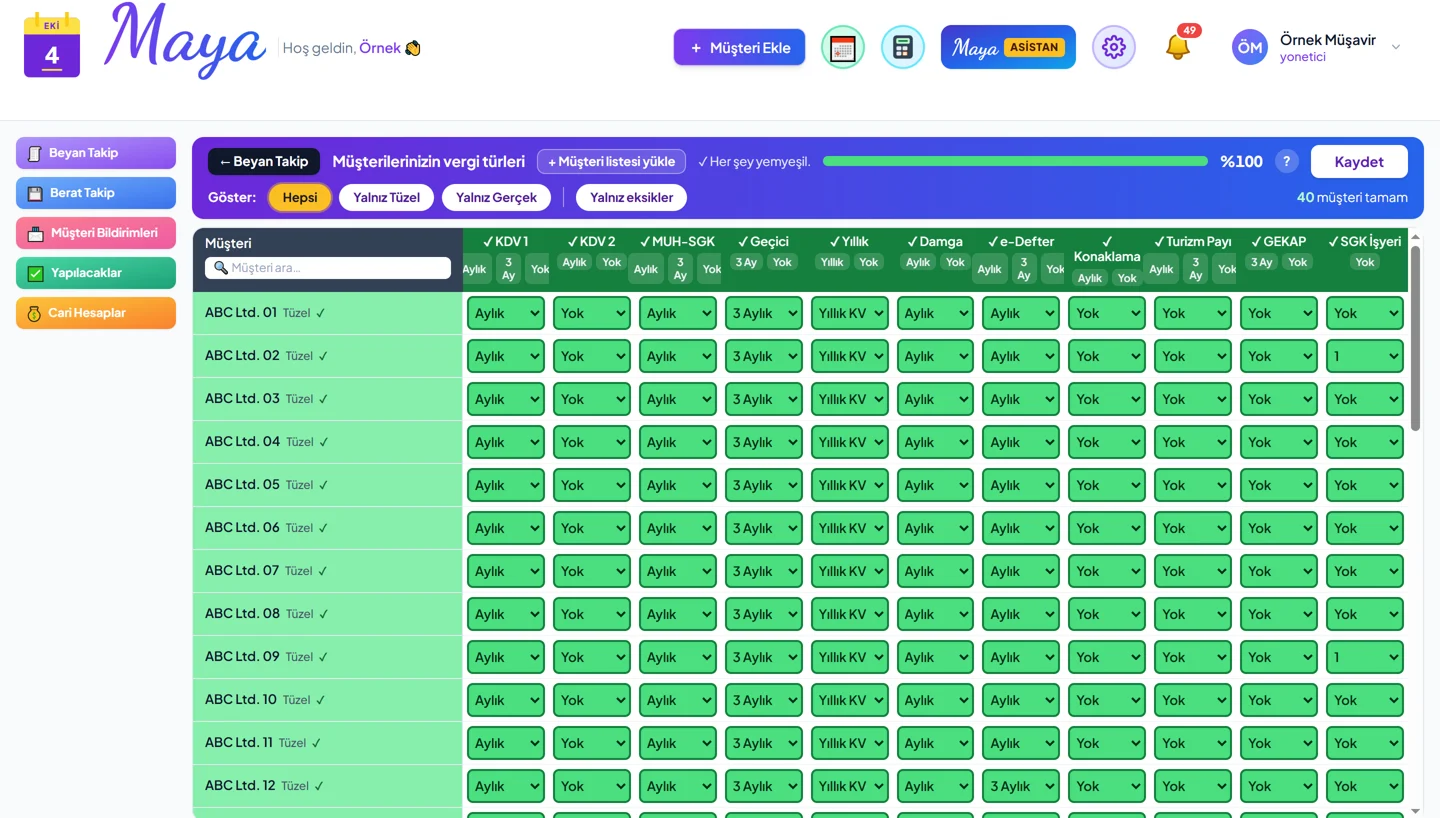Click the Berat Takip floppy disk icon

[35, 193]
